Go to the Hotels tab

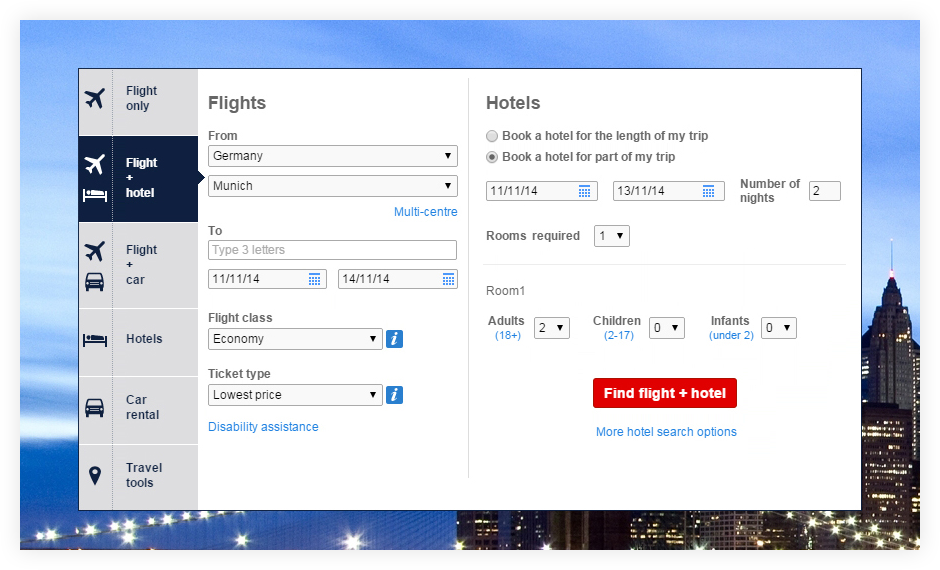[x=138, y=342]
